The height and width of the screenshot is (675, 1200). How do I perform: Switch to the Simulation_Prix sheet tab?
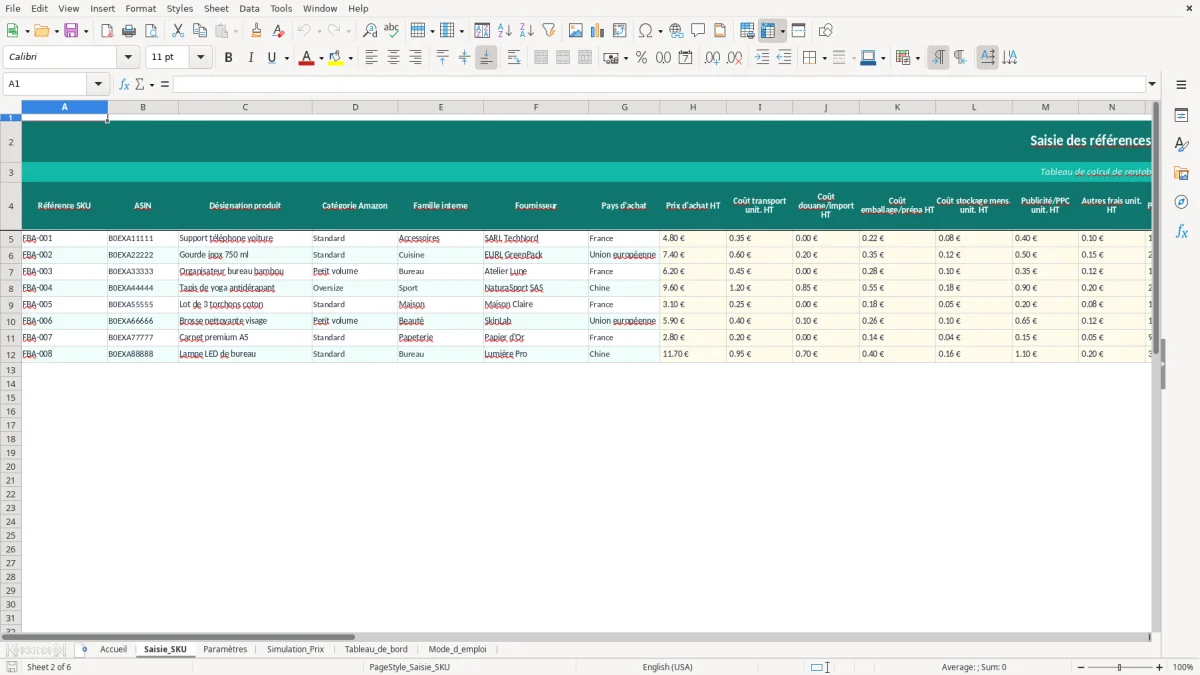tap(295, 649)
